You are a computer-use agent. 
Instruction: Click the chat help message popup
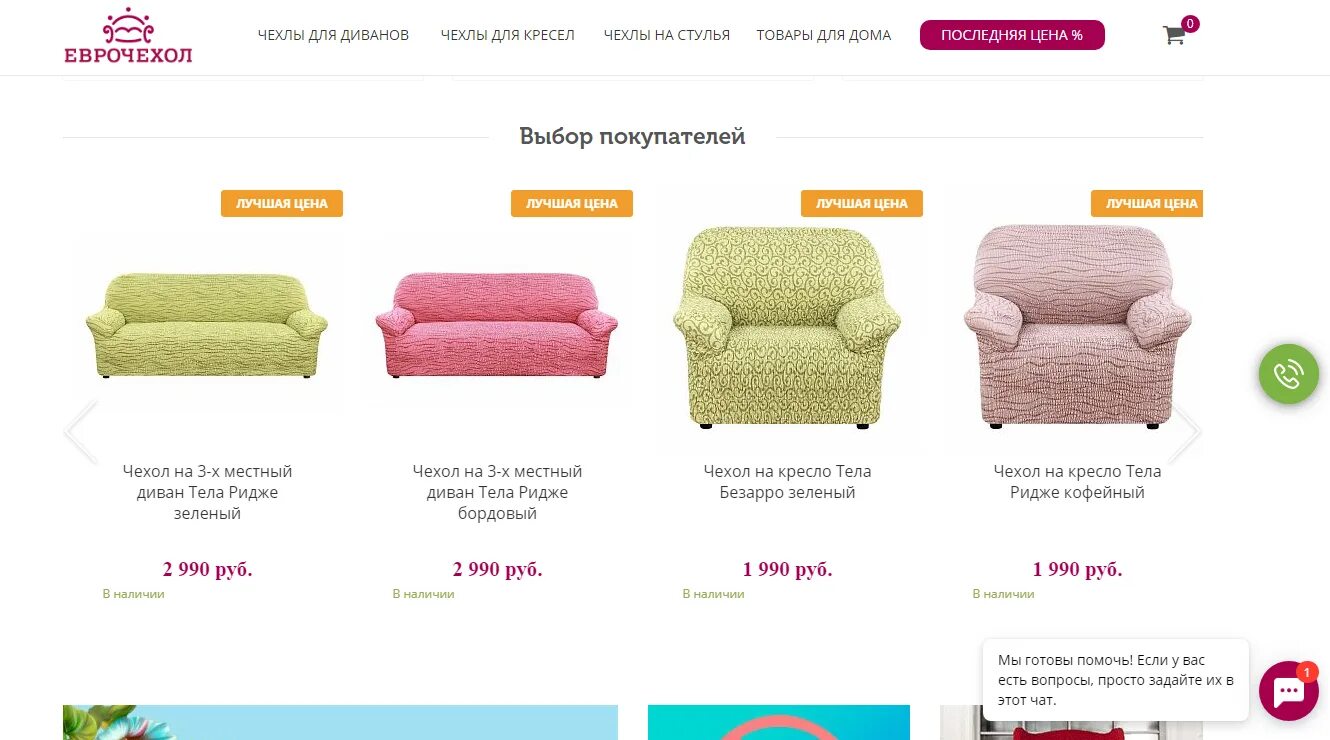click(1116, 680)
